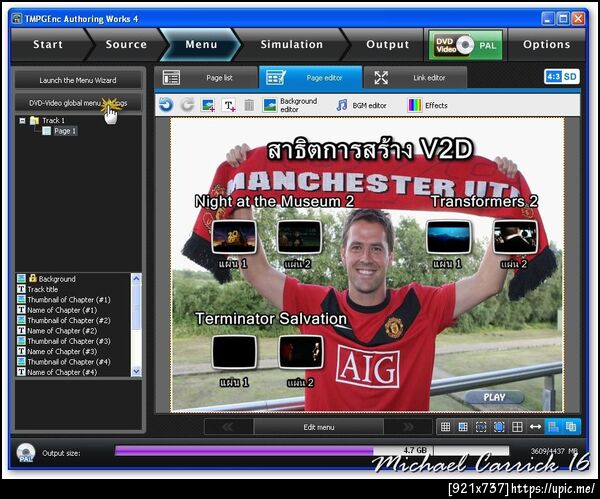Go to the Output step
This screenshot has height=499, width=600.
pos(387,44)
